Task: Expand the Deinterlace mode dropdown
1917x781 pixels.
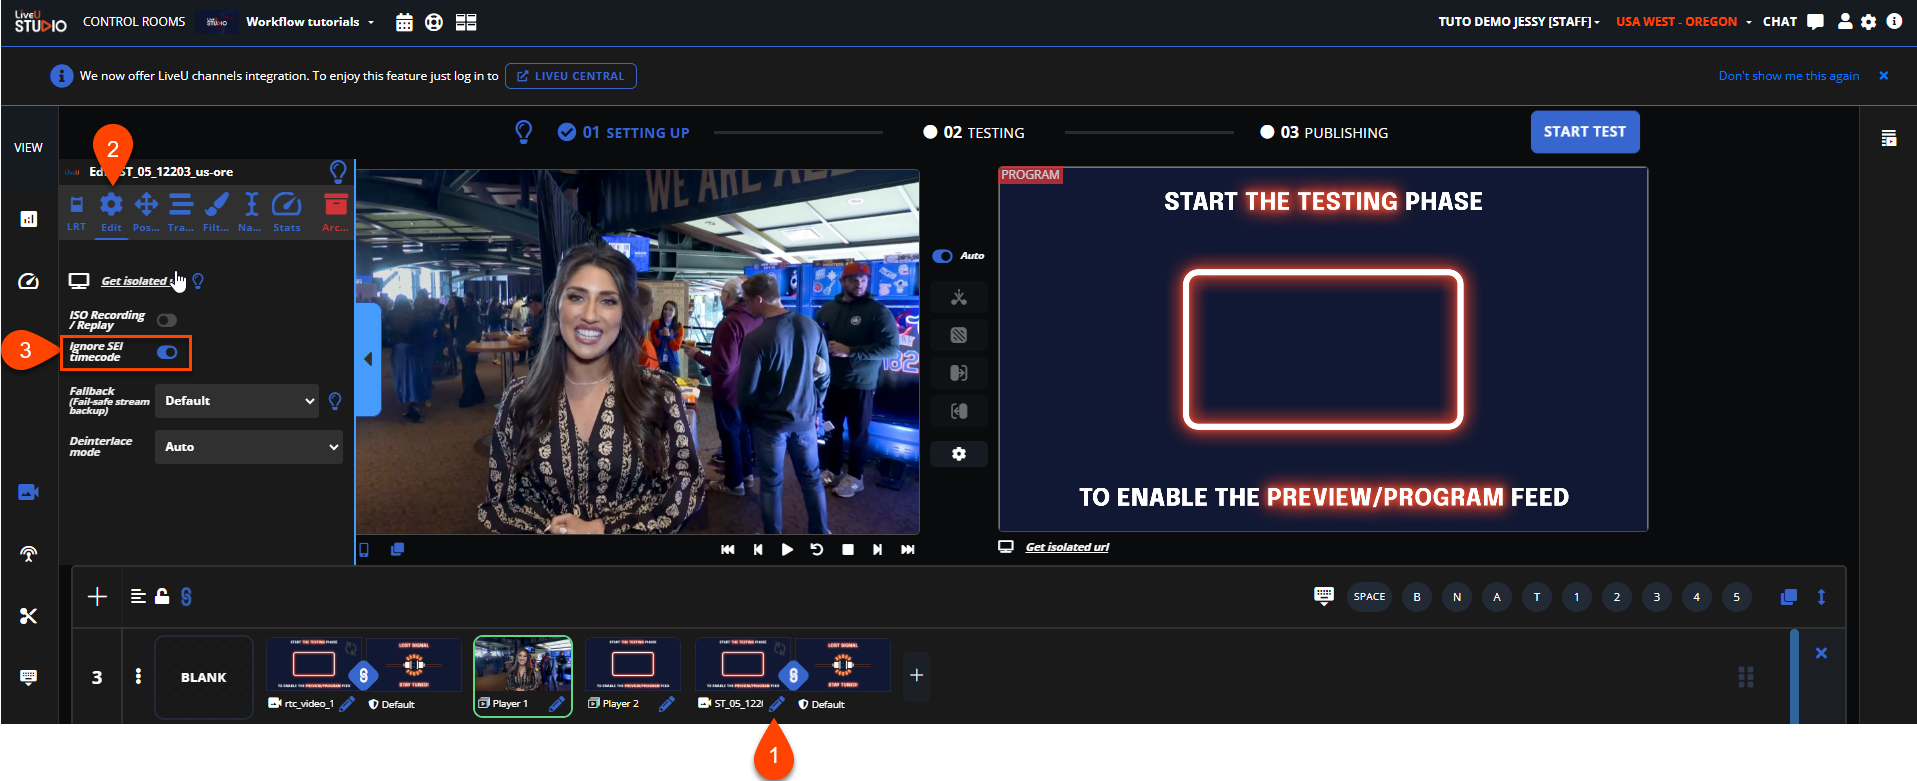Action: [x=248, y=447]
